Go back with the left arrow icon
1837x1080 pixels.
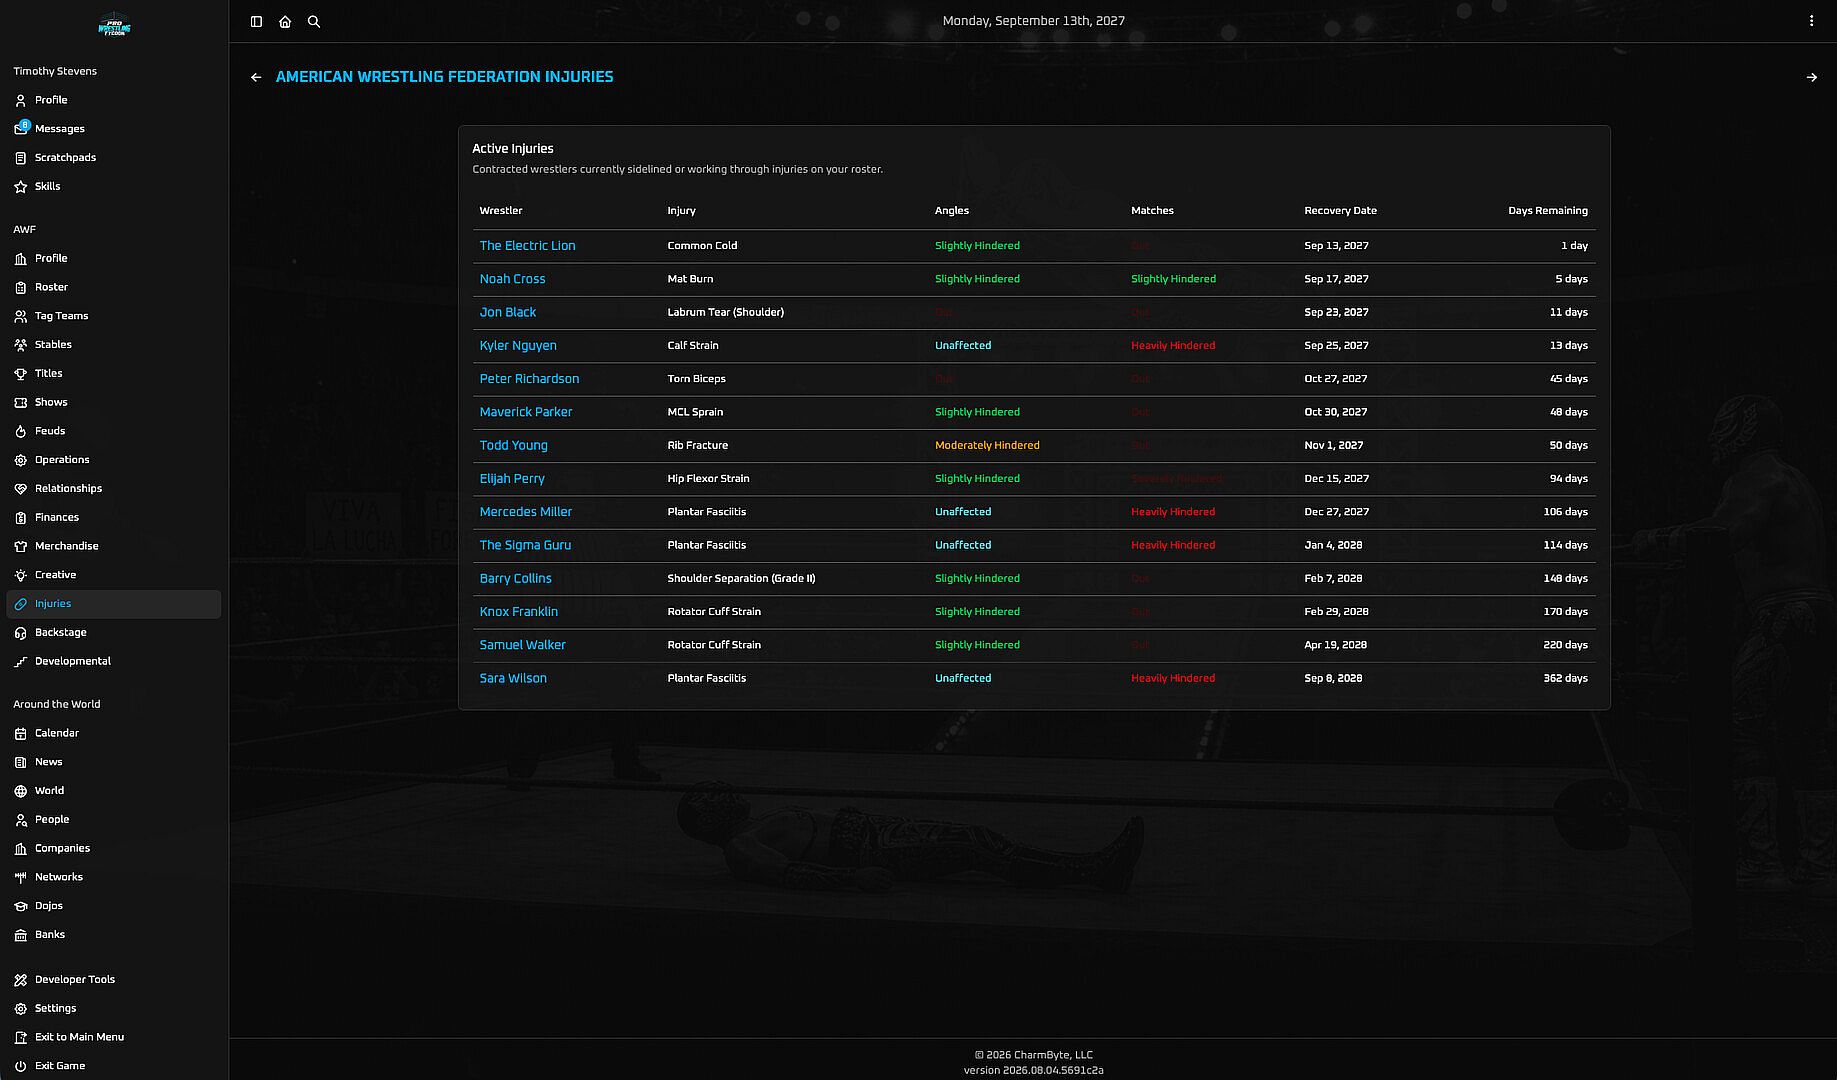pos(256,77)
